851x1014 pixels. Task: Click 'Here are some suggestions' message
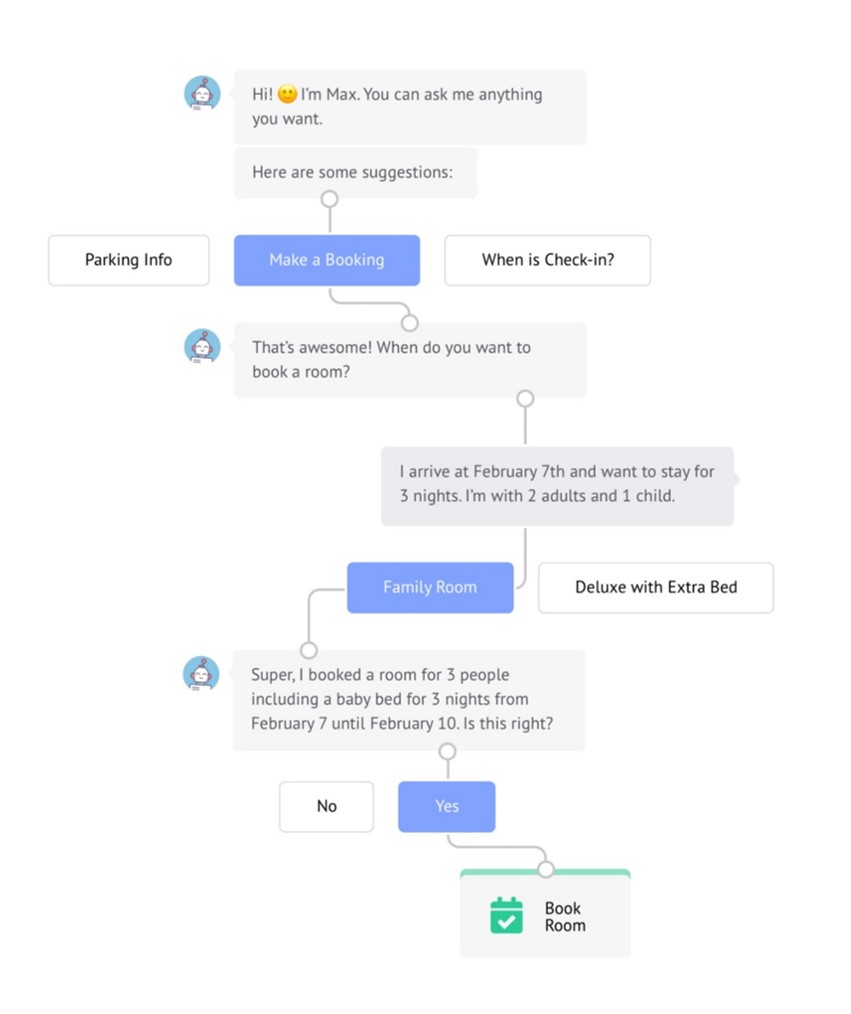[356, 173]
